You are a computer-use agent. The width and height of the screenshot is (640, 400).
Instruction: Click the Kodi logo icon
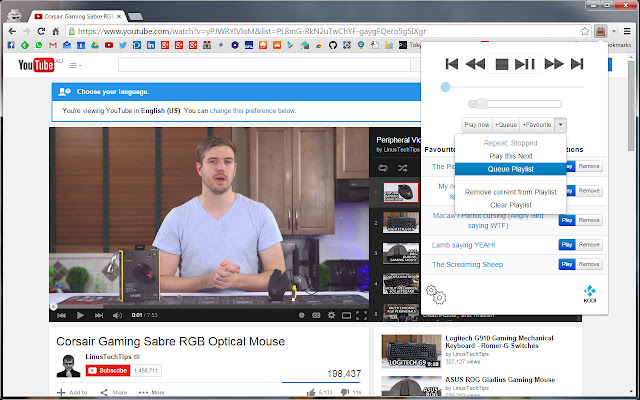tap(589, 293)
